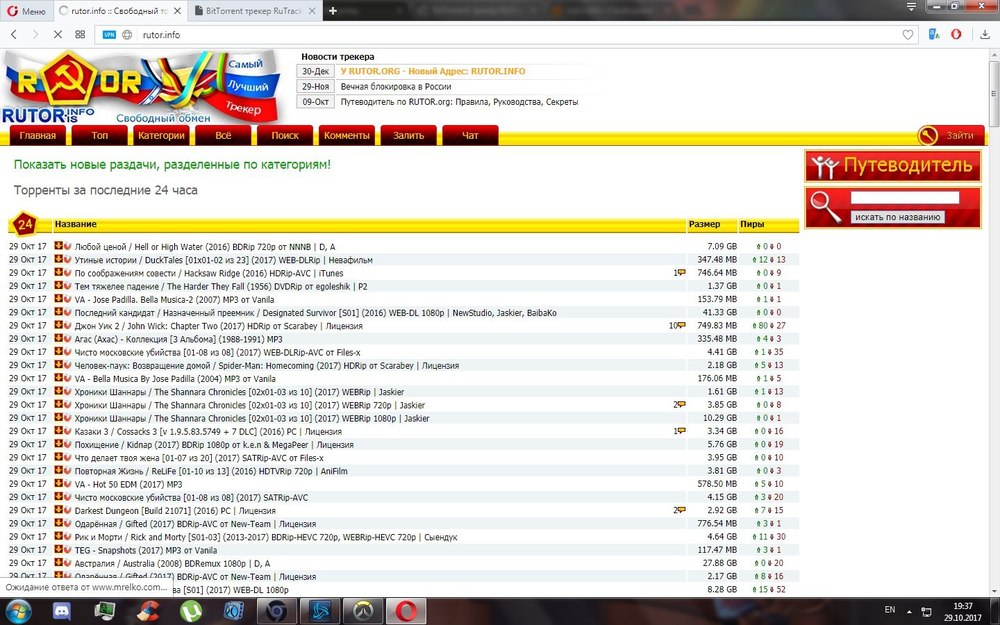
Task: Click the Пиры column header
Action: 752,224
